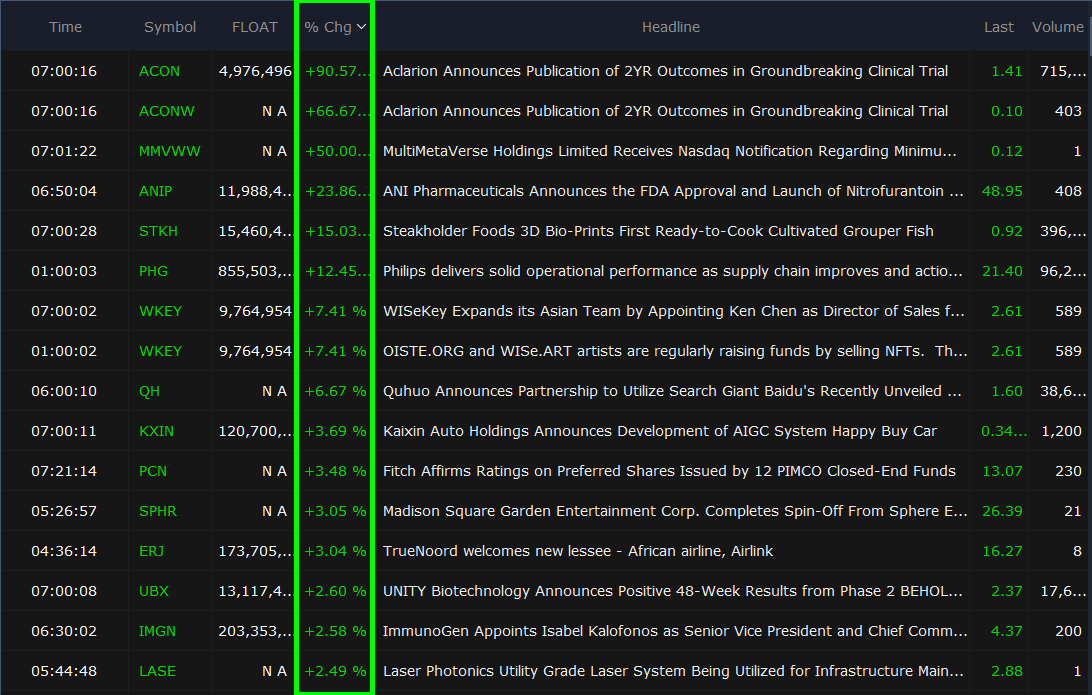Open the Madison Square Garden Spin-Off headline
This screenshot has height=695, width=1092.
(x=675, y=511)
